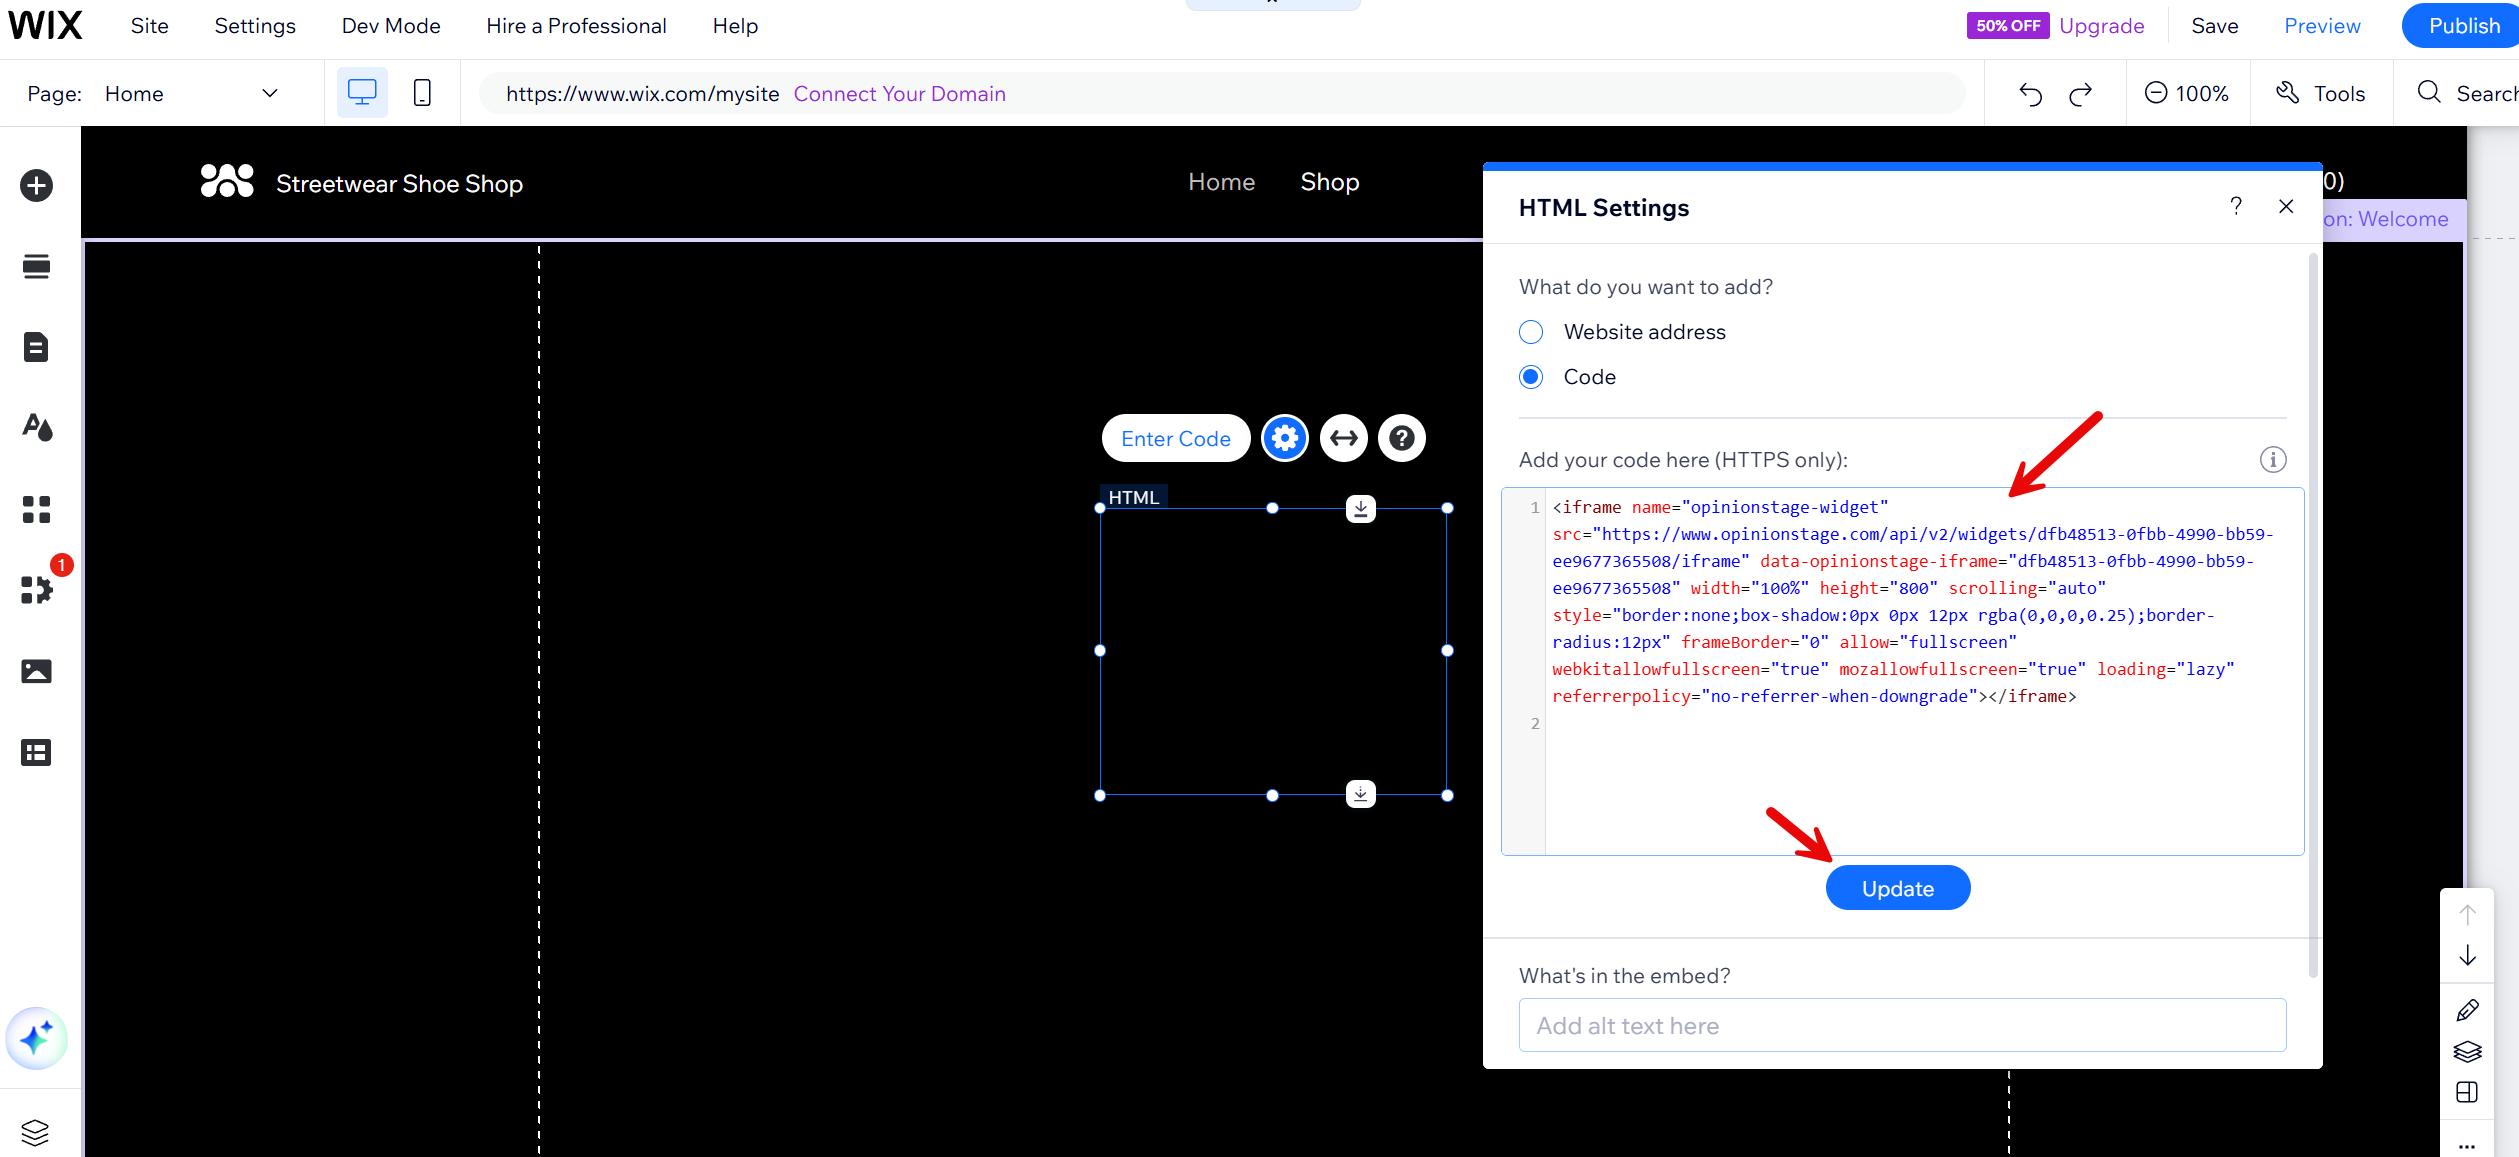
Task: Open the Site Design panel
Action: [36, 427]
